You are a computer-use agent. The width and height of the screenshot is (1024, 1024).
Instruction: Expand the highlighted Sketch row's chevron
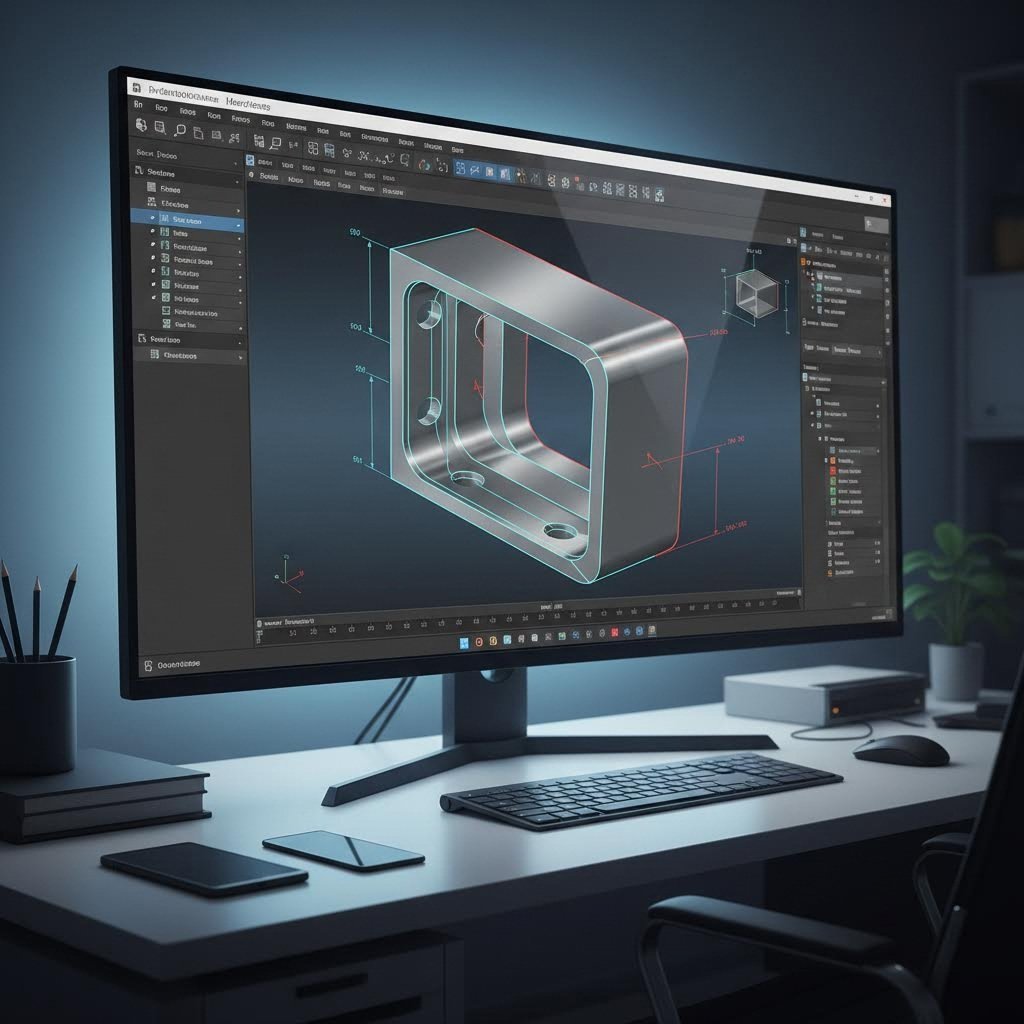(x=239, y=226)
